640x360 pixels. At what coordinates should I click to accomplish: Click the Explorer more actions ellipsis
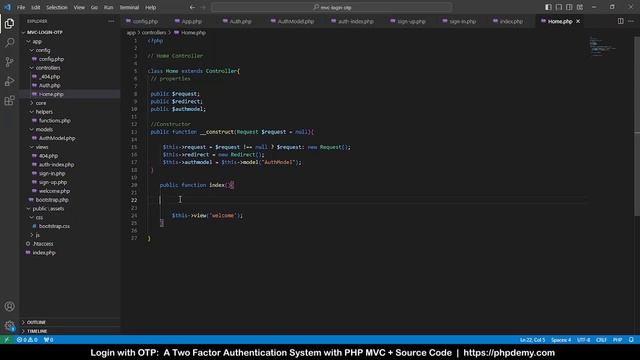point(111,21)
